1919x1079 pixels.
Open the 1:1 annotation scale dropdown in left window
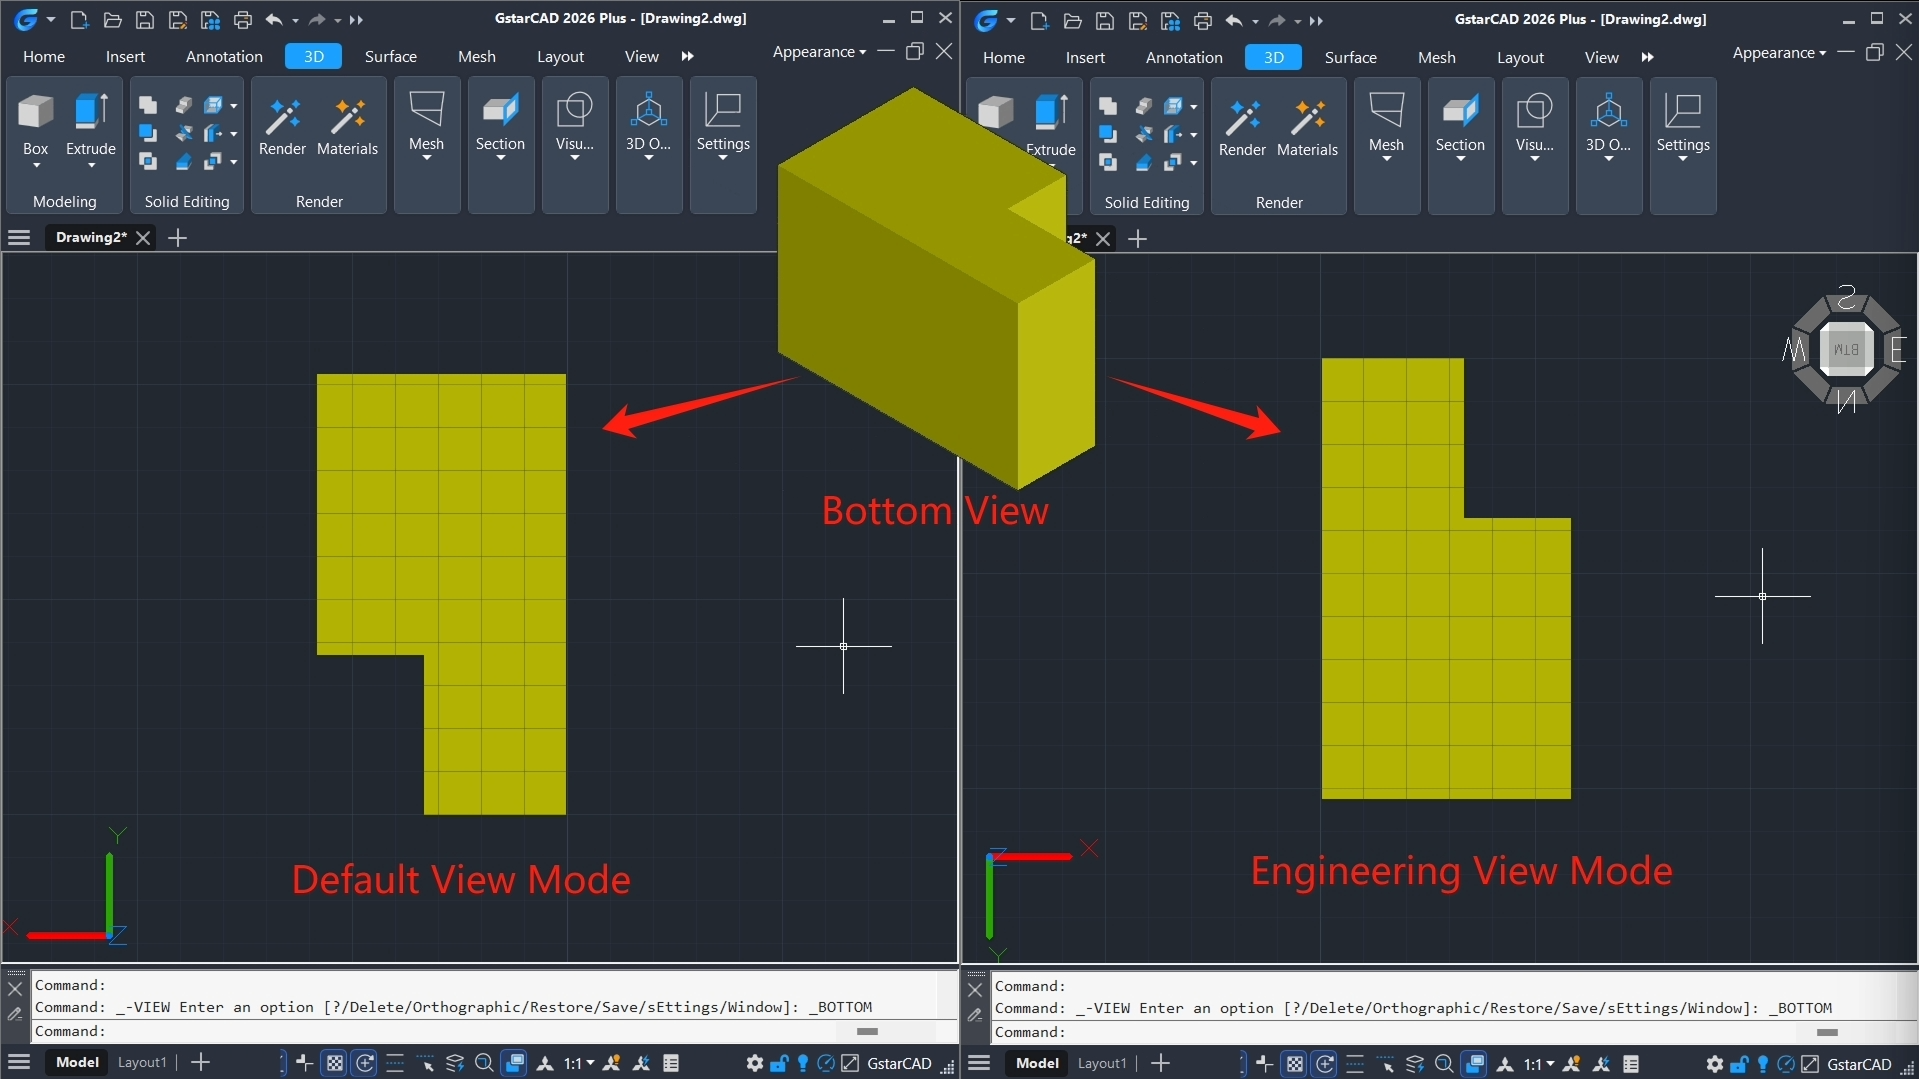pos(579,1063)
